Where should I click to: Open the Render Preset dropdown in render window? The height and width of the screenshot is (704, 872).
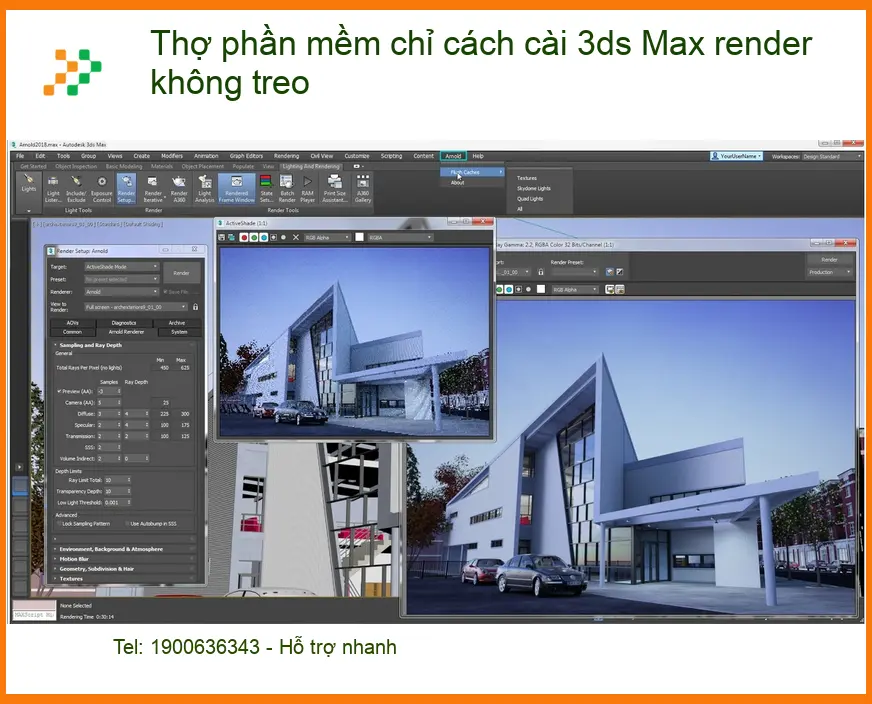click(574, 272)
